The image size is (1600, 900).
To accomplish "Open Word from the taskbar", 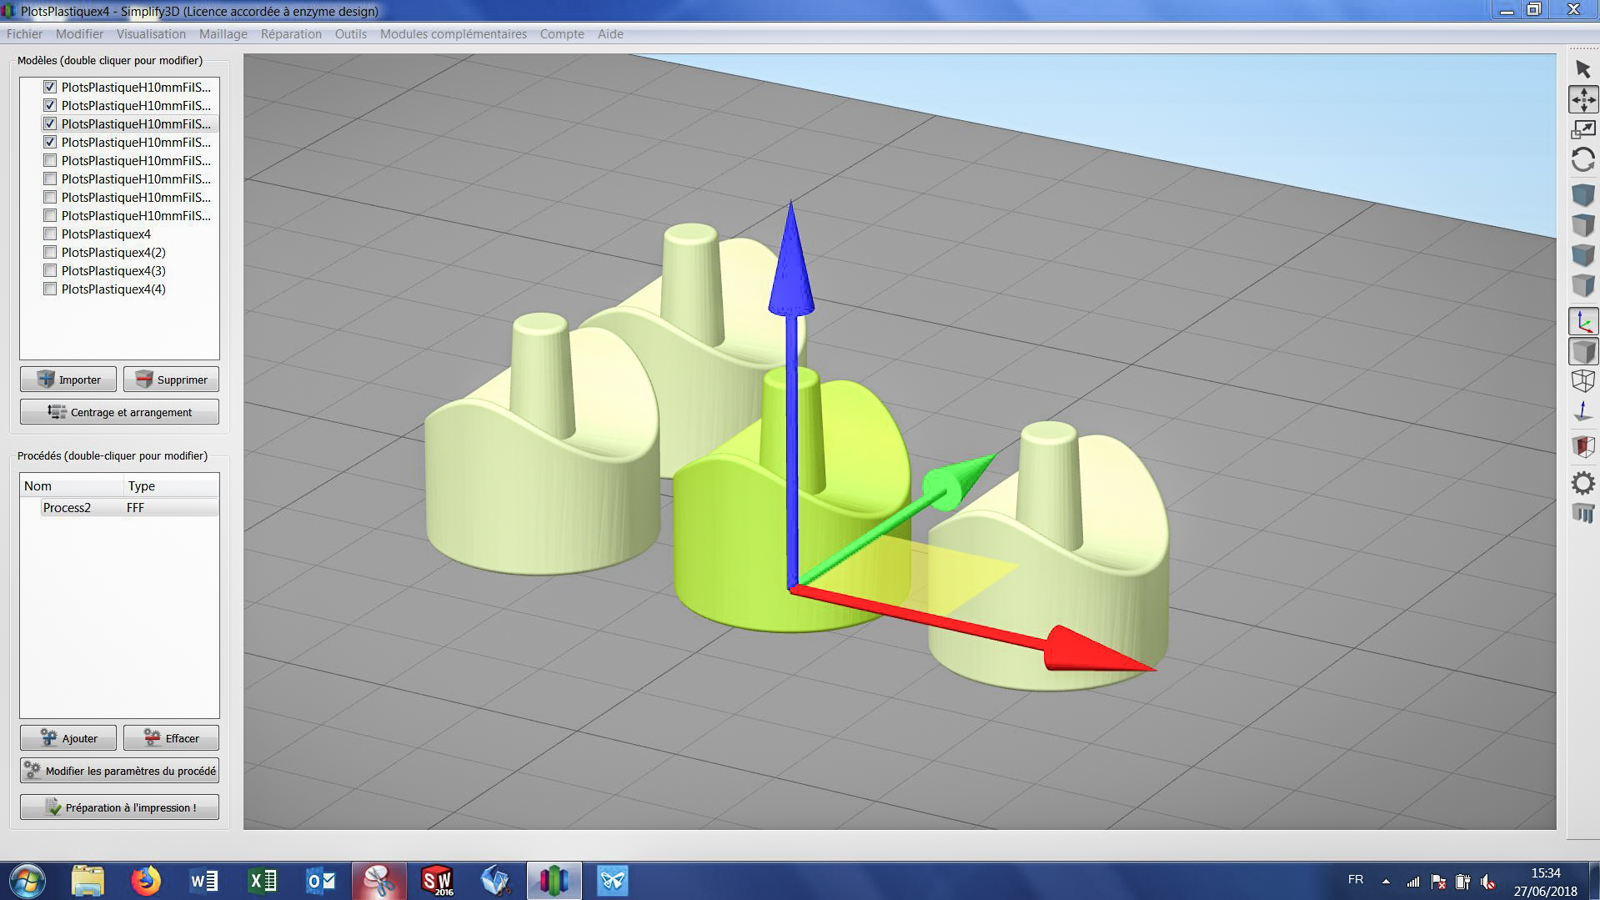I will pos(204,881).
